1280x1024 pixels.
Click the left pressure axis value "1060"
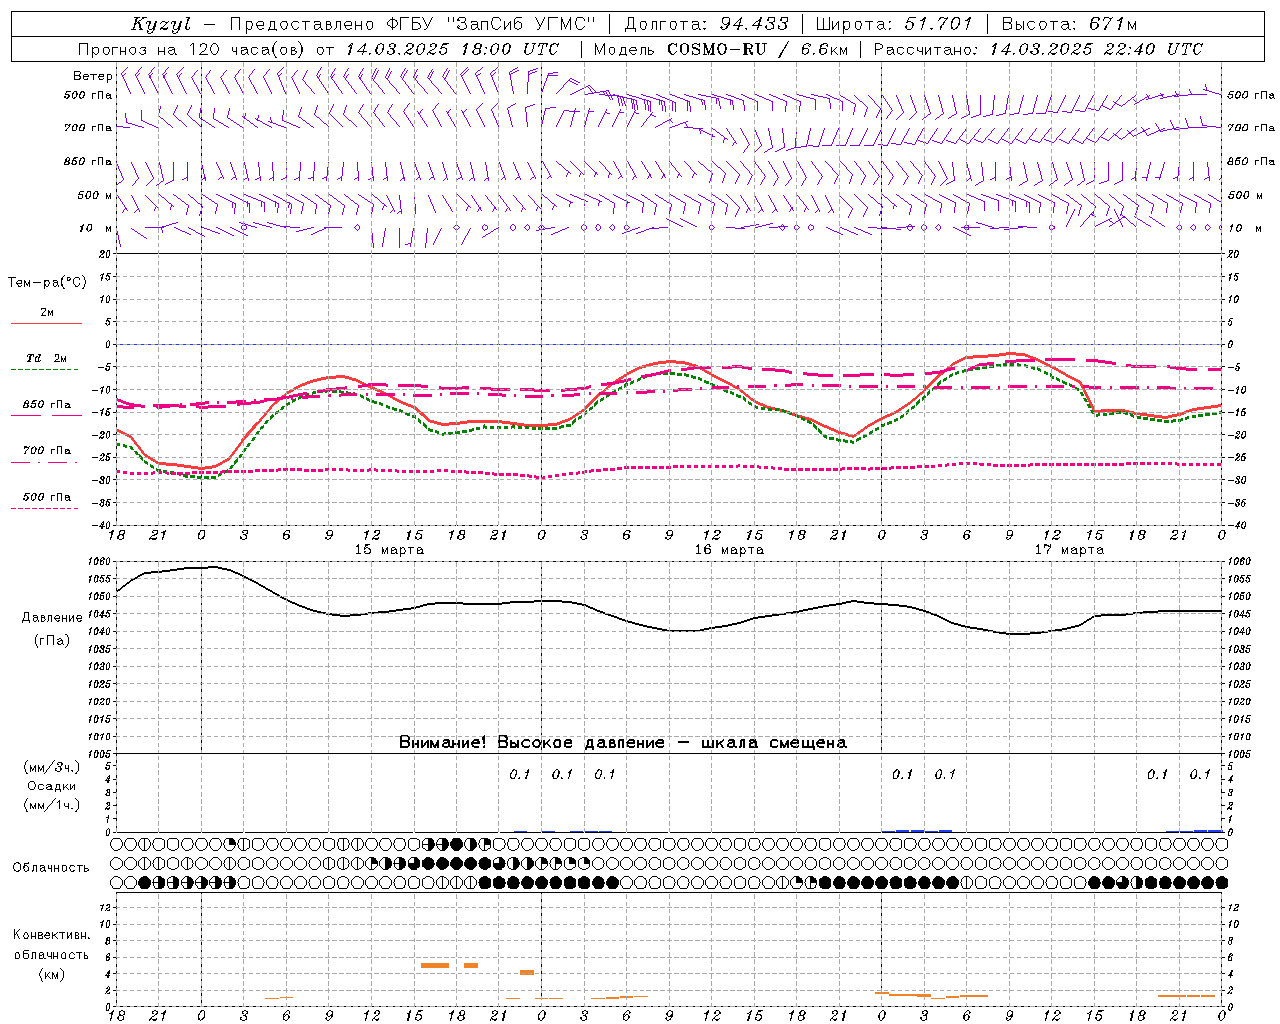(x=99, y=562)
